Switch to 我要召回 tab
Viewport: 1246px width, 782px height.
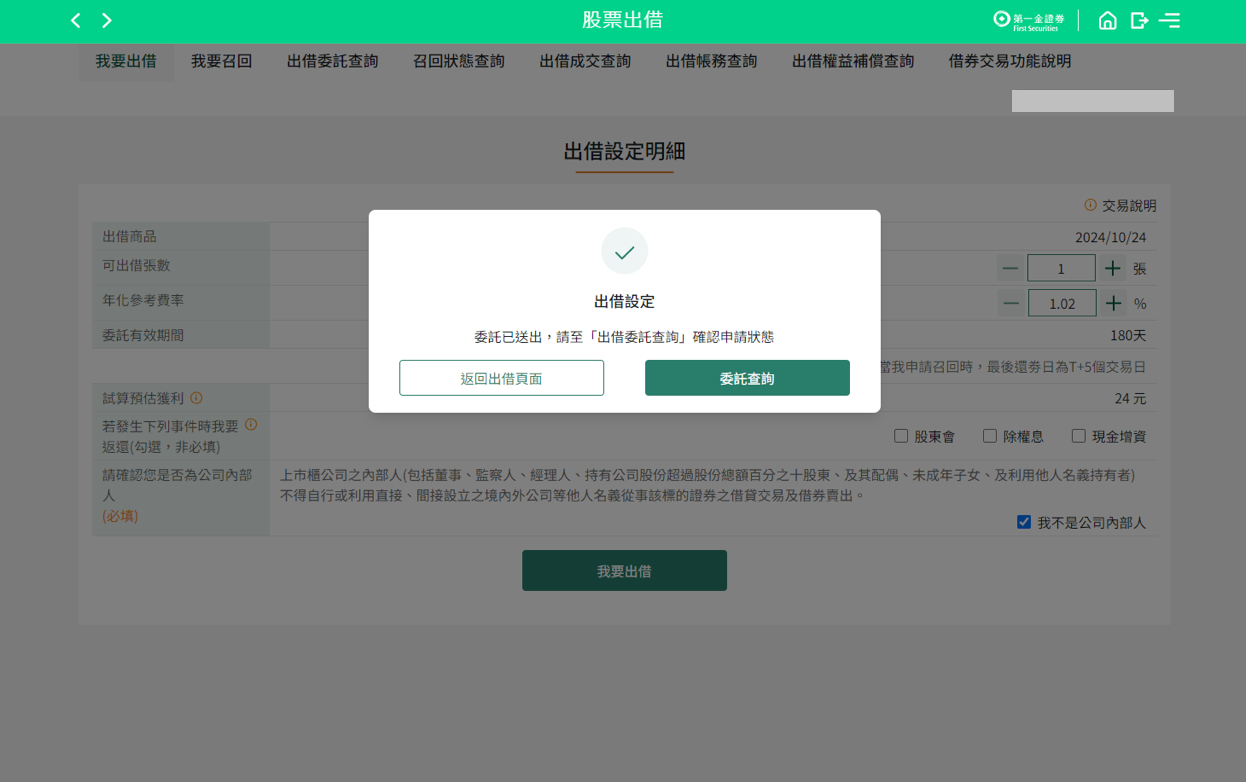(221, 61)
